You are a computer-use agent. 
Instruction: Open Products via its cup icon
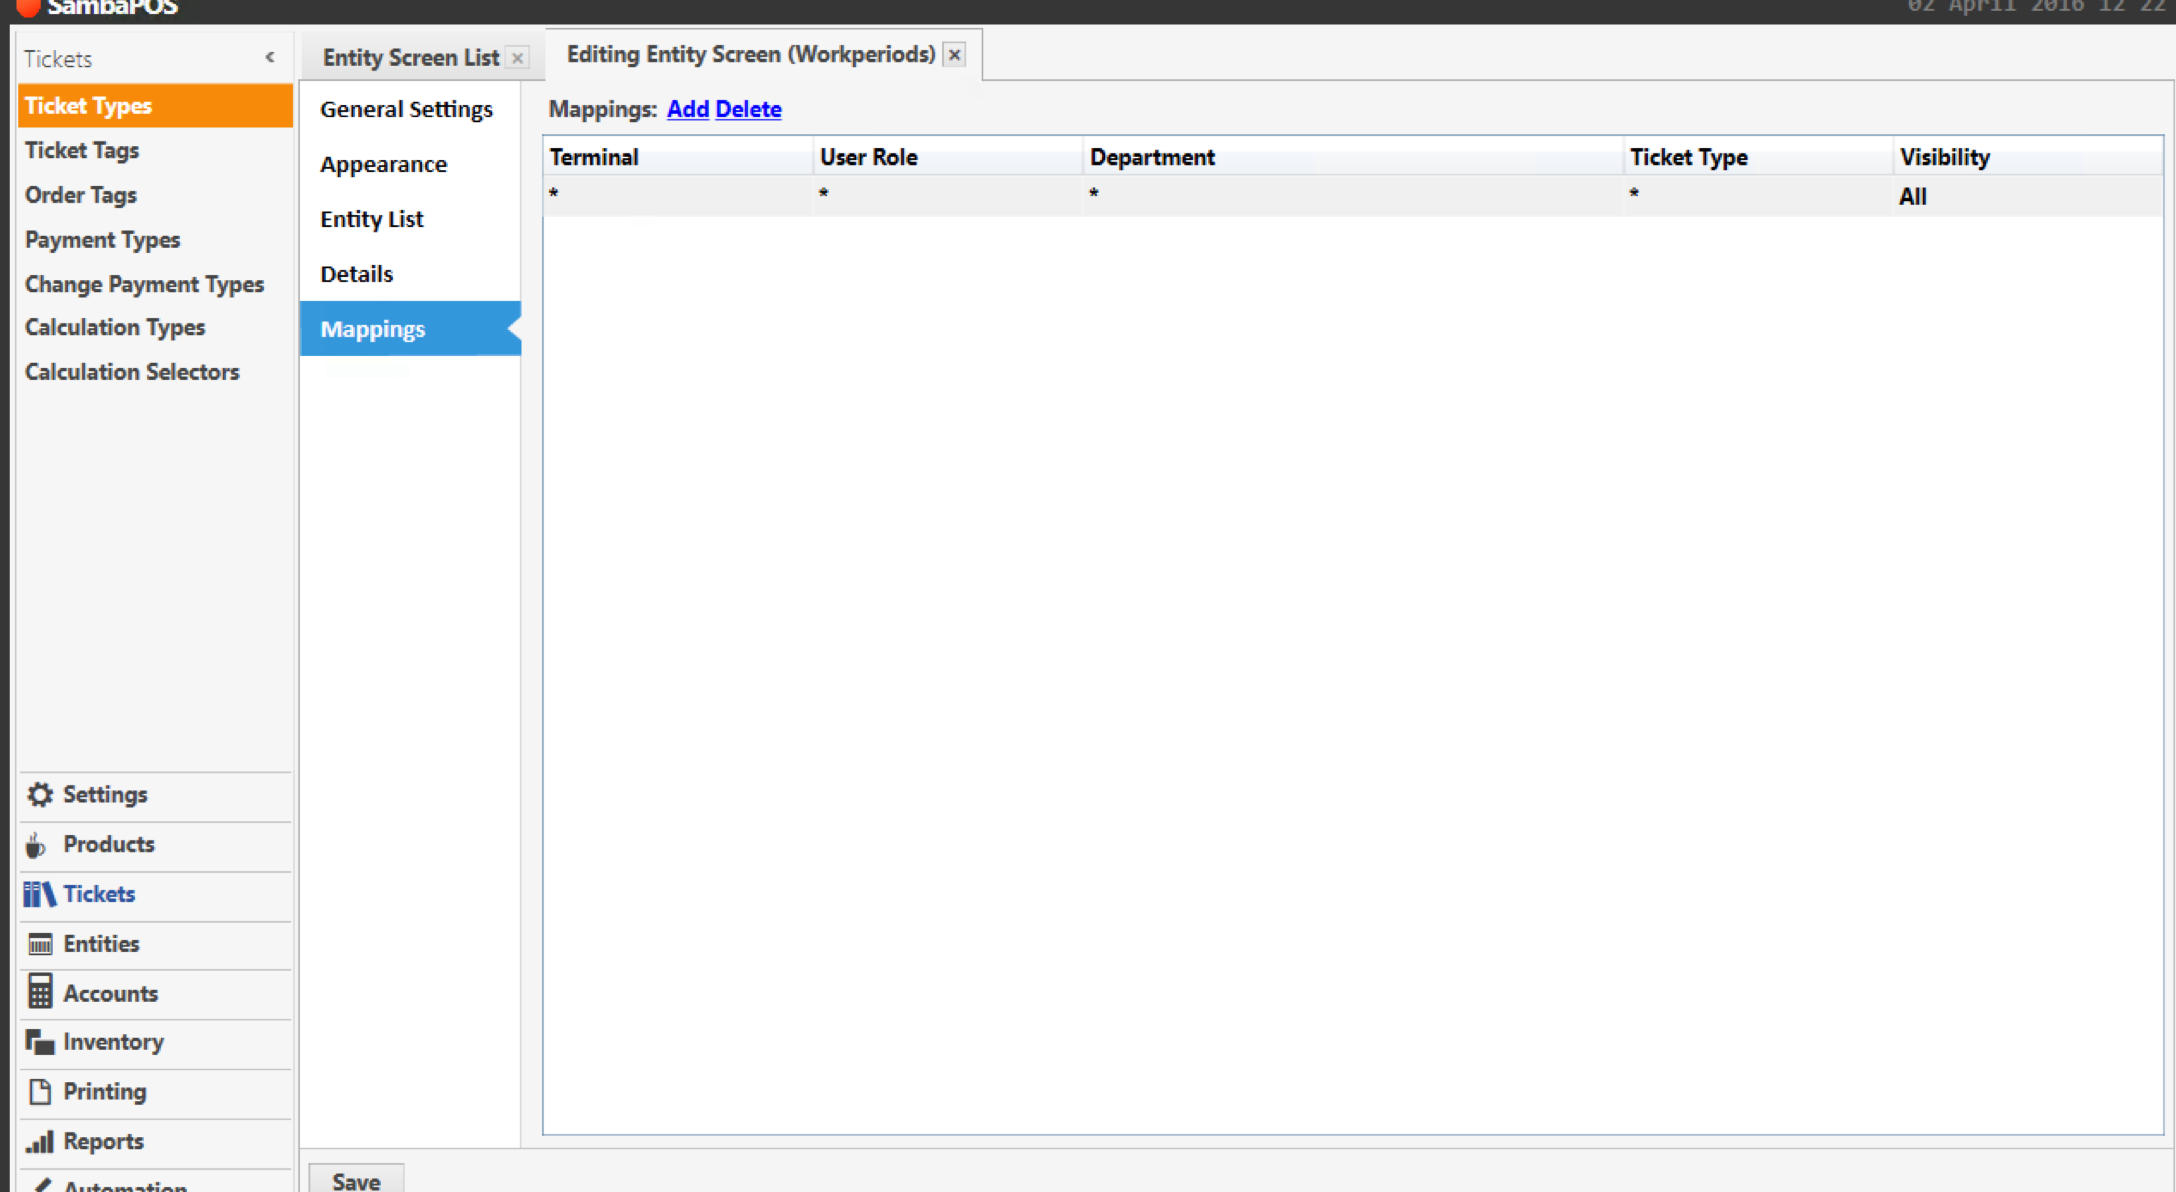click(x=36, y=845)
